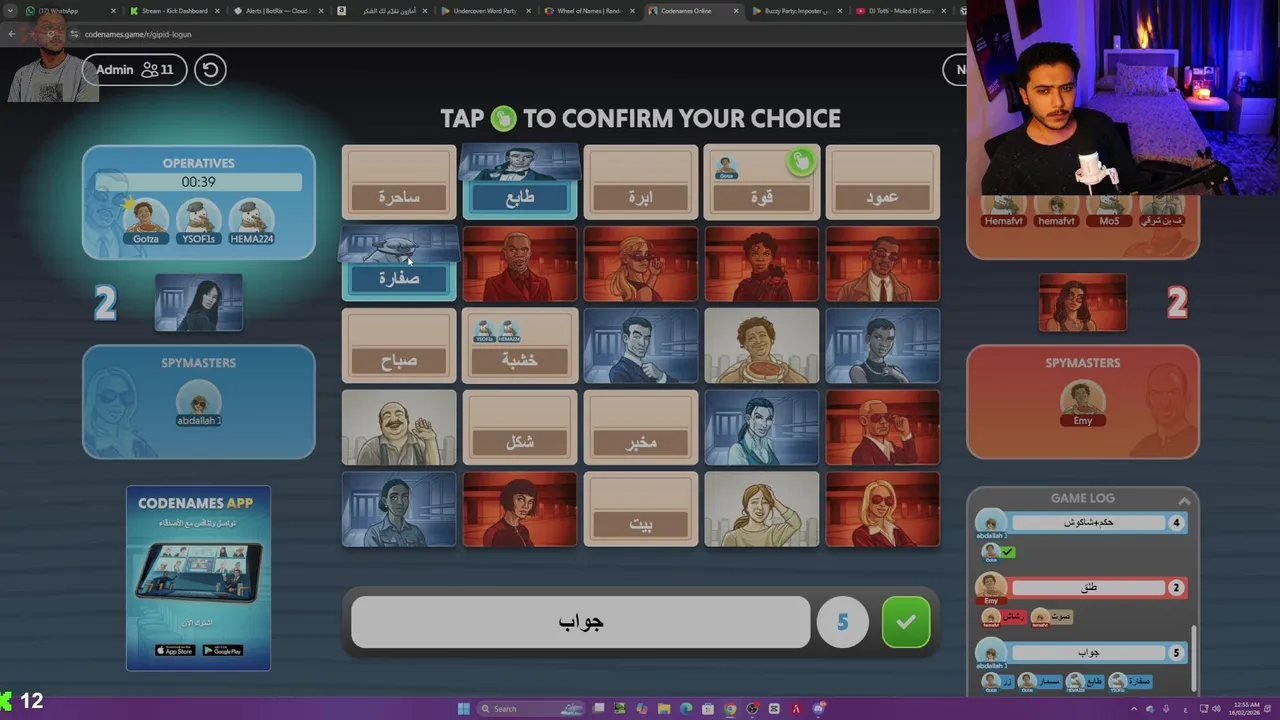The height and width of the screenshot is (720, 1280).
Task: Click the taskbar Search box
Action: coord(531,709)
